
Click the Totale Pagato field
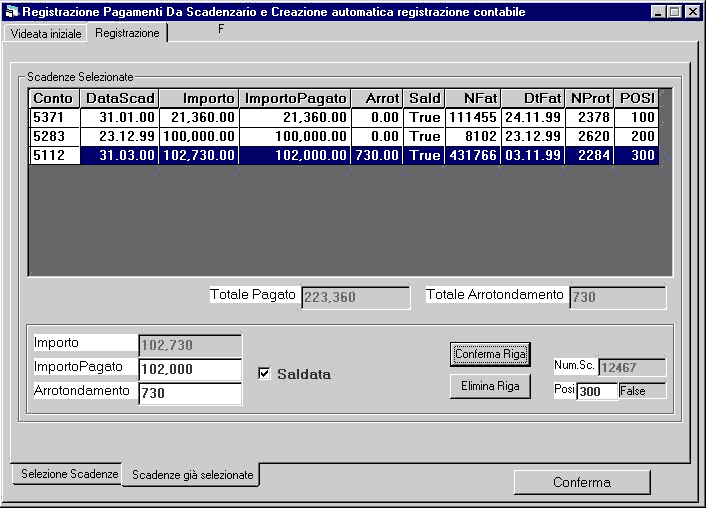click(x=356, y=297)
